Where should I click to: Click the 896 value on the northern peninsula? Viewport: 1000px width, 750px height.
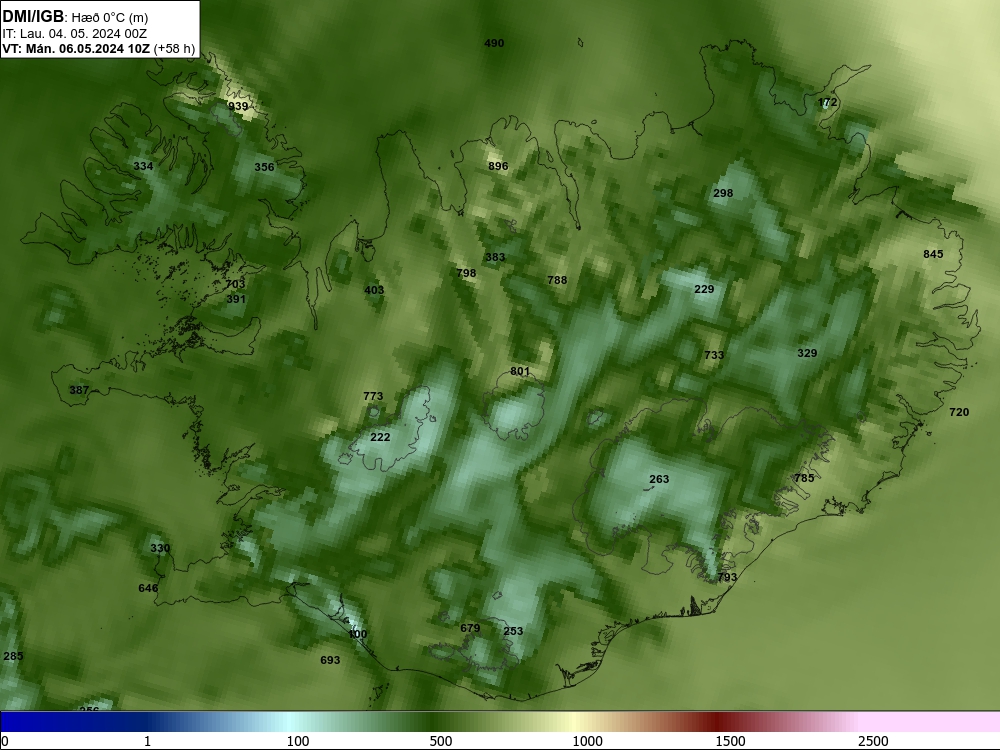click(498, 166)
